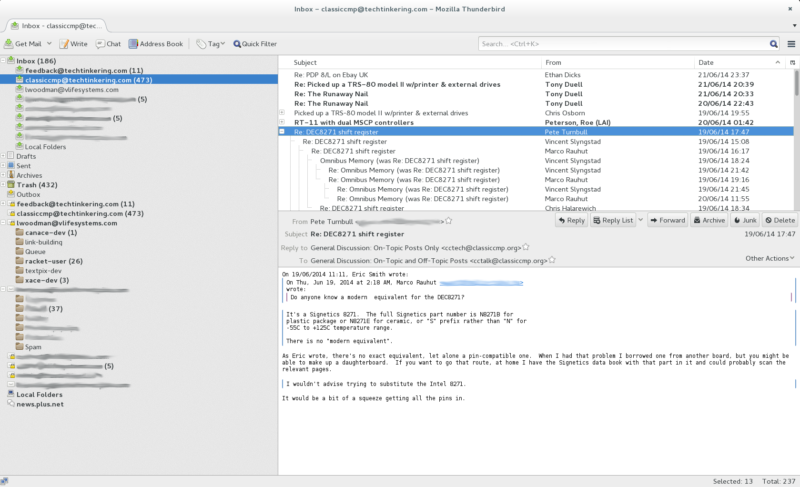
Task: Open Other Actions dropdown
Action: [x=769, y=259]
